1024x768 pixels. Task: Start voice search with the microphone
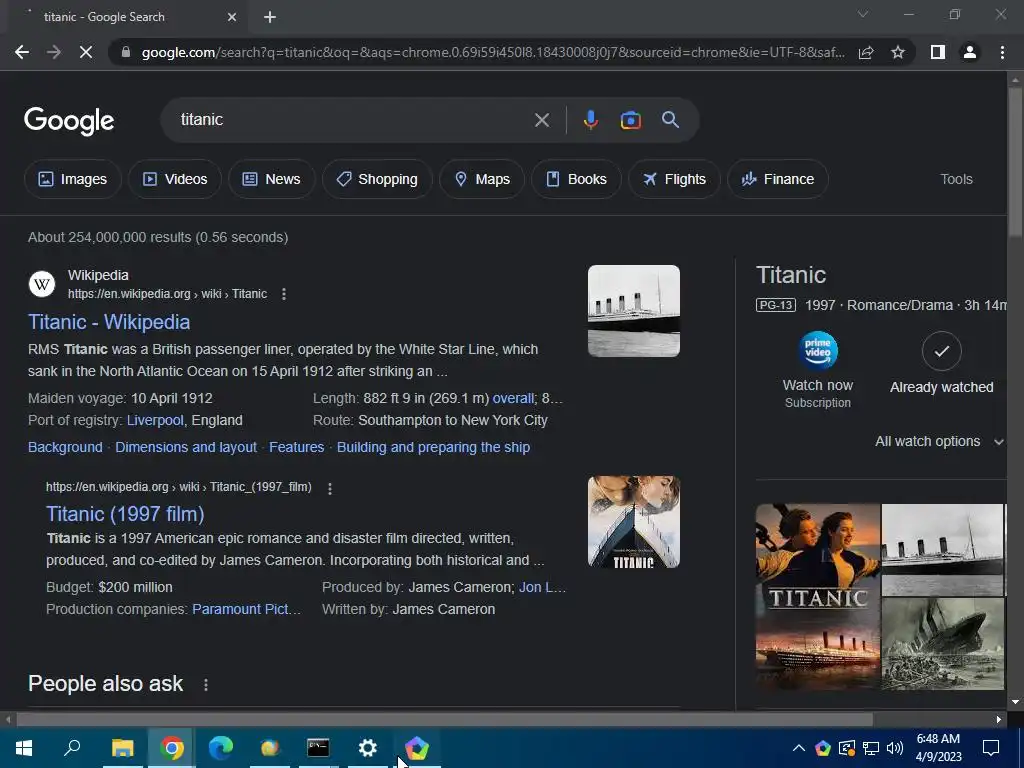[590, 120]
